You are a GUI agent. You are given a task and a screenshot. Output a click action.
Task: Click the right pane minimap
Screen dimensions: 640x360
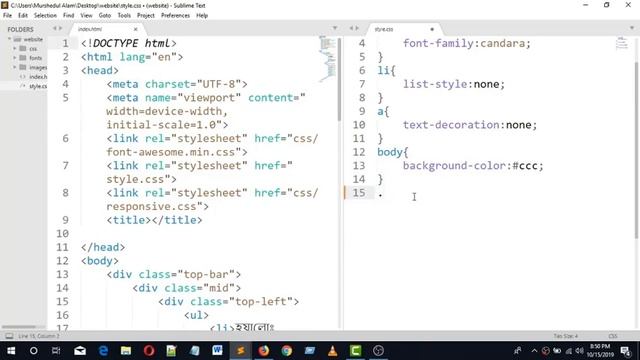point(622,43)
